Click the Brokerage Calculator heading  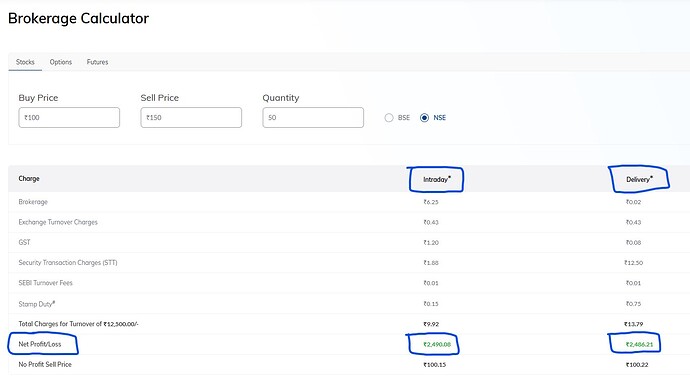pyautogui.click(x=78, y=18)
